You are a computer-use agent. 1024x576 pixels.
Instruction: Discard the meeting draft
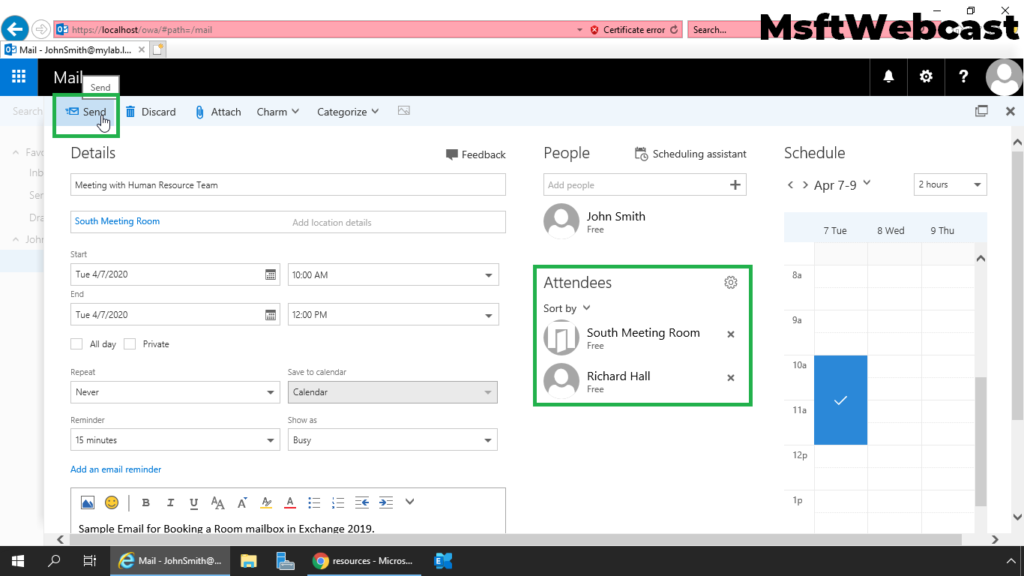[150, 112]
